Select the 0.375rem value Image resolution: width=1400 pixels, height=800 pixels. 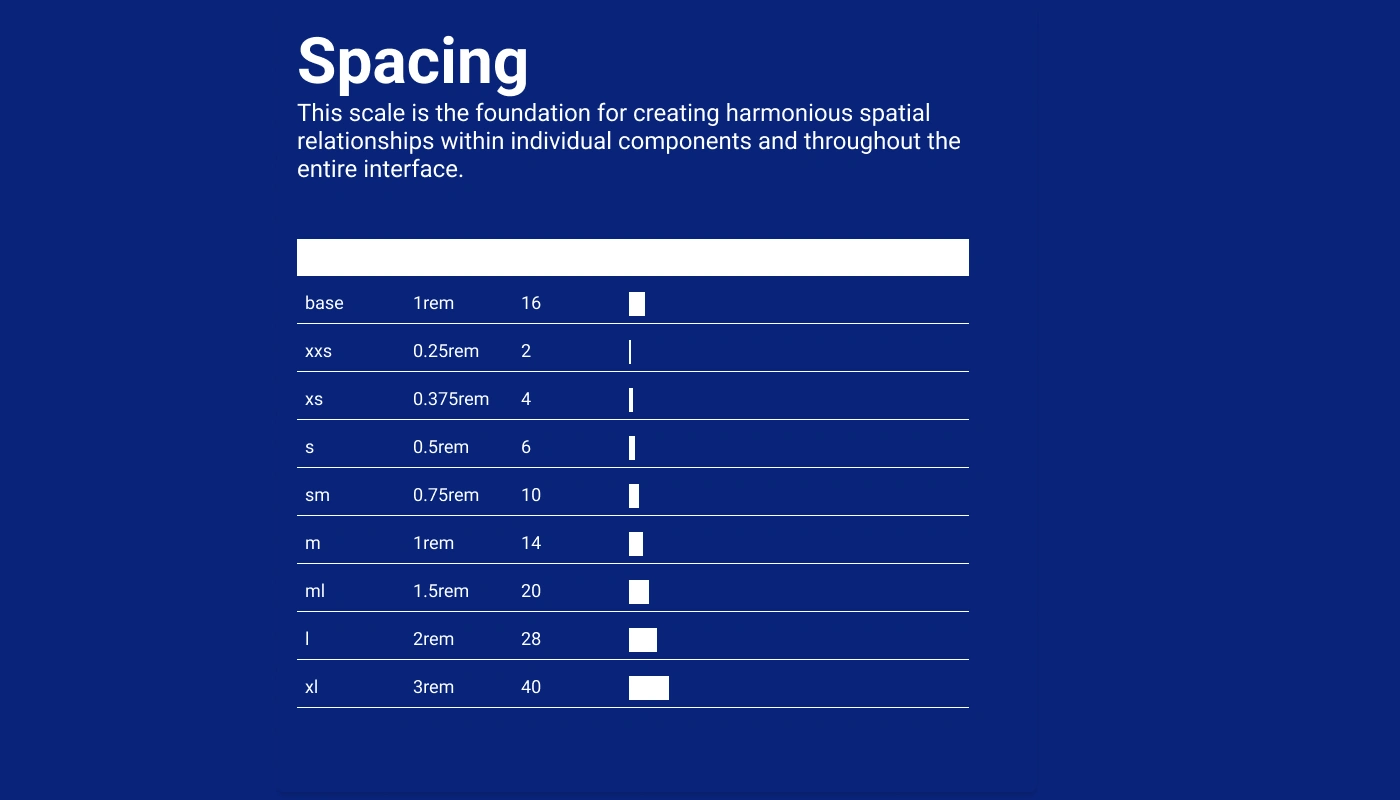[x=451, y=399]
